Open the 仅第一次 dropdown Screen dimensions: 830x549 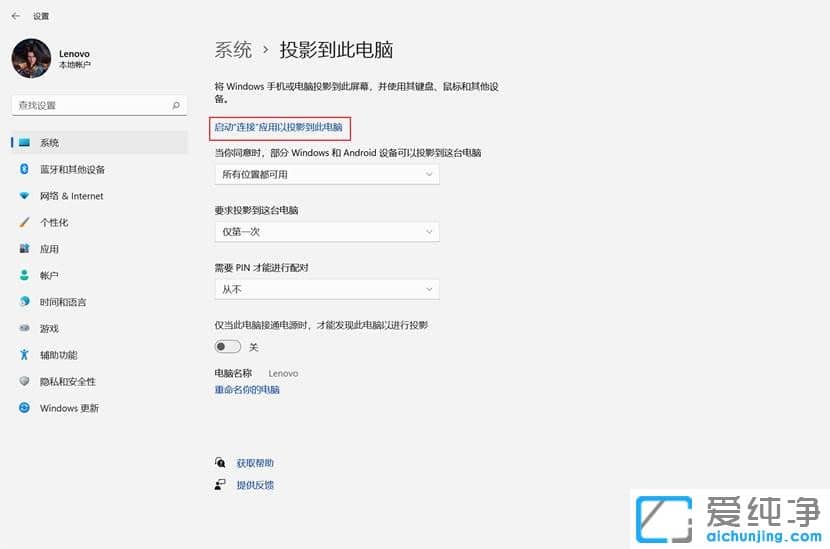pos(327,232)
